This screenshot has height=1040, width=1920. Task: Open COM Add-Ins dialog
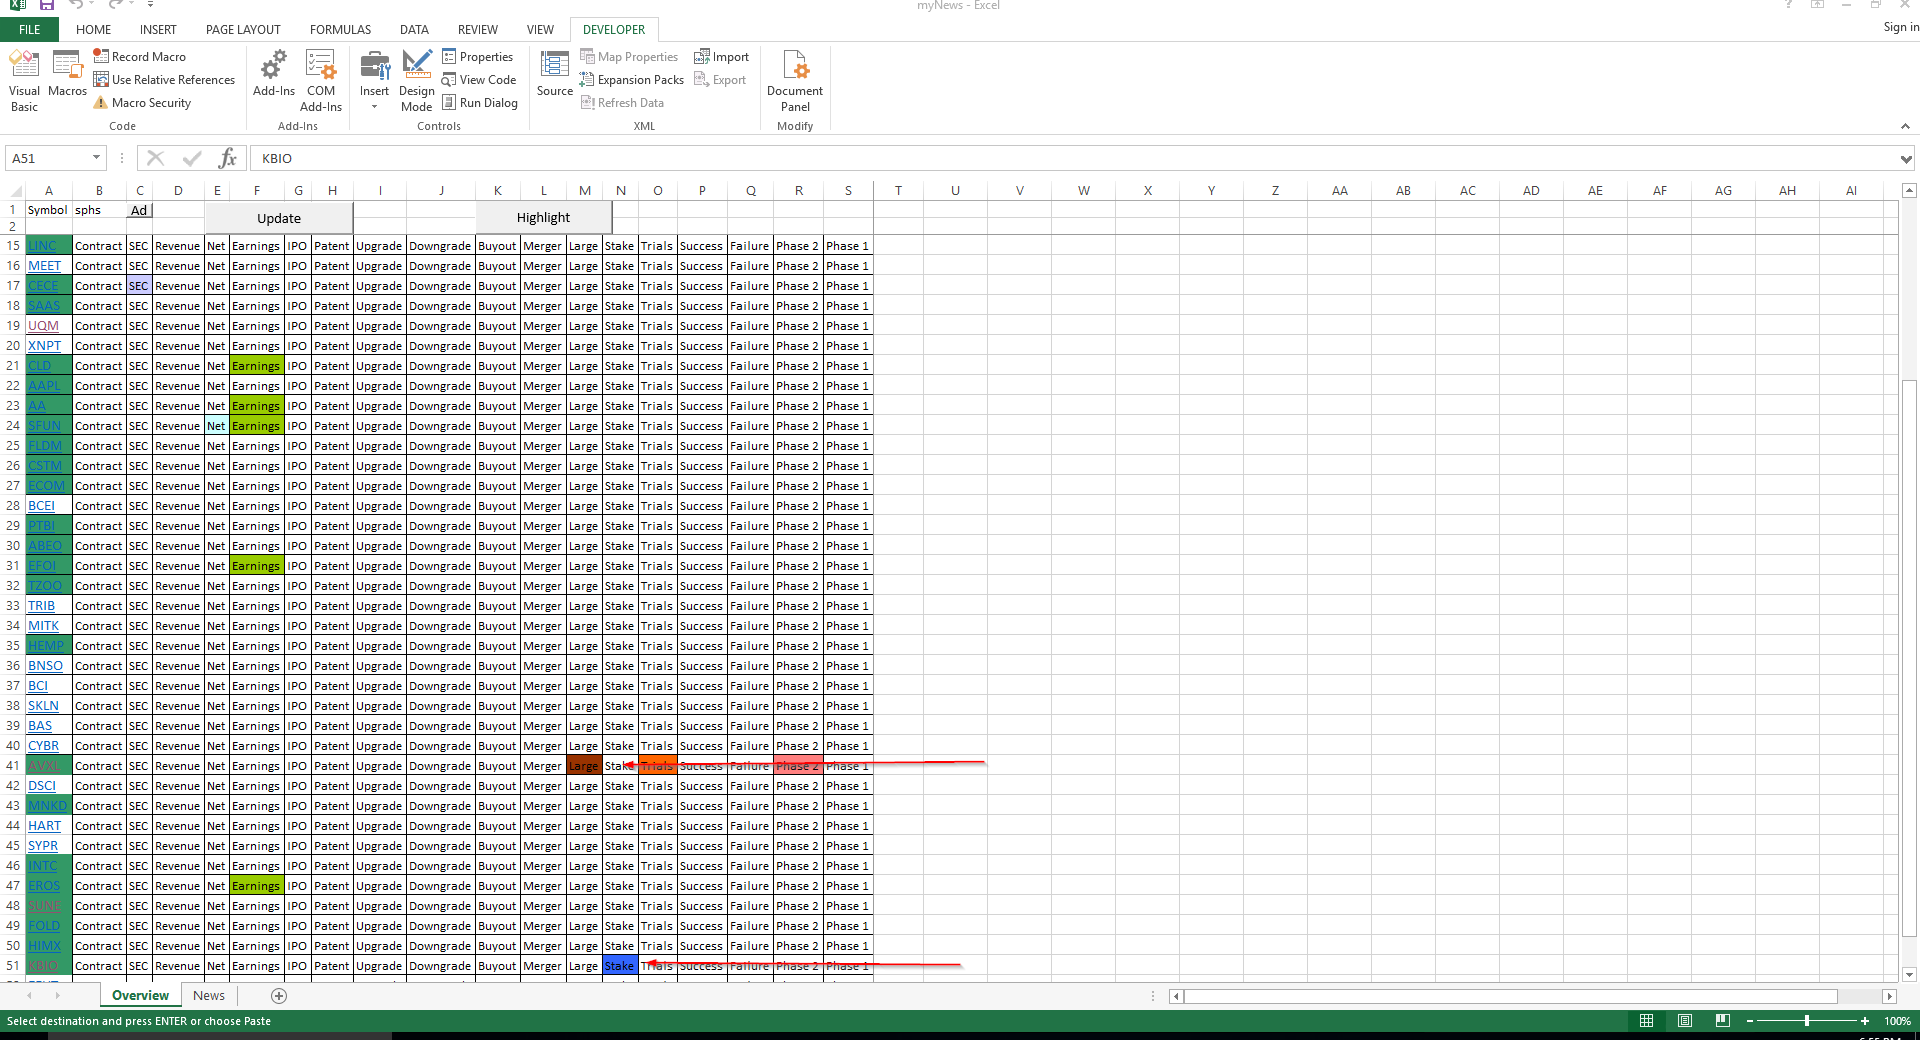click(321, 81)
